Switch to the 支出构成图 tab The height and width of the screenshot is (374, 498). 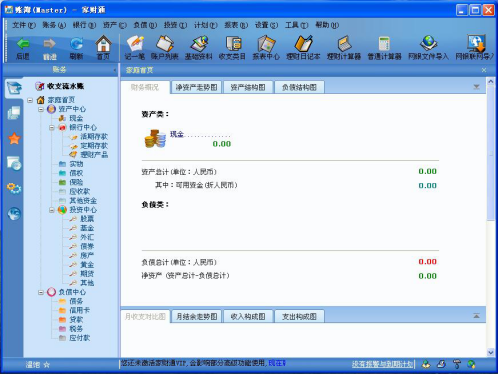coord(299,316)
